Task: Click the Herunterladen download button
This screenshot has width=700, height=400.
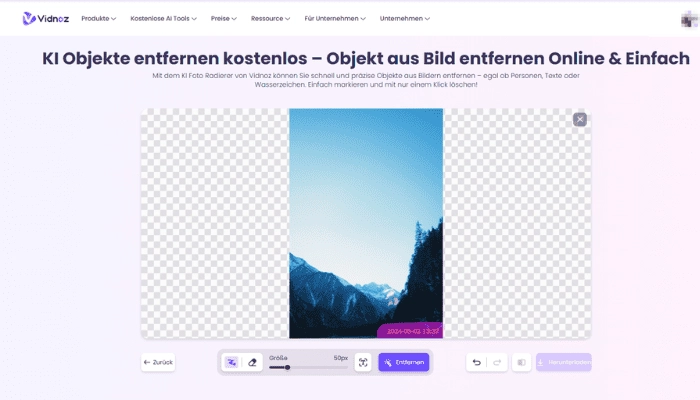Action: (564, 362)
